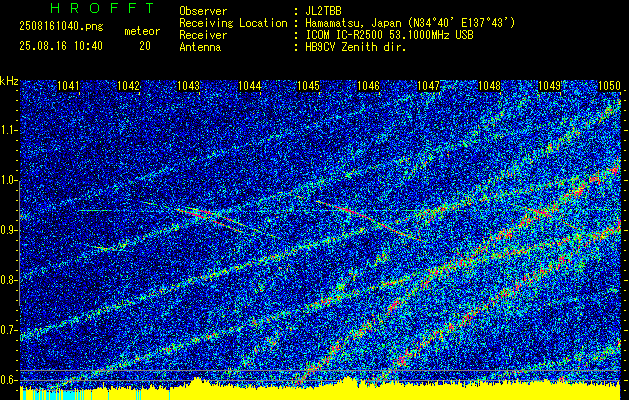The height and width of the screenshot is (400, 629).
Task: Click the 1049 time axis marker
Action: pos(549,86)
